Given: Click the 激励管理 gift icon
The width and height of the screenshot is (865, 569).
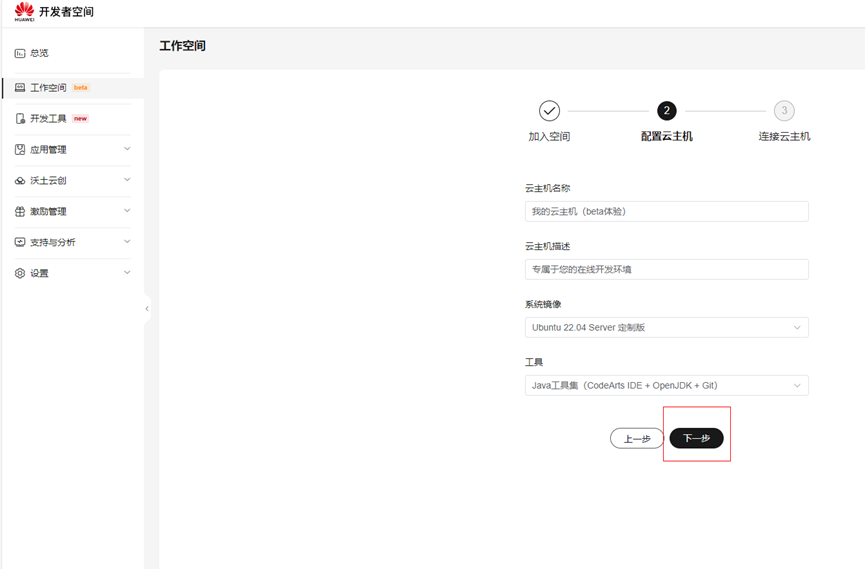Looking at the screenshot, I should click(20, 211).
